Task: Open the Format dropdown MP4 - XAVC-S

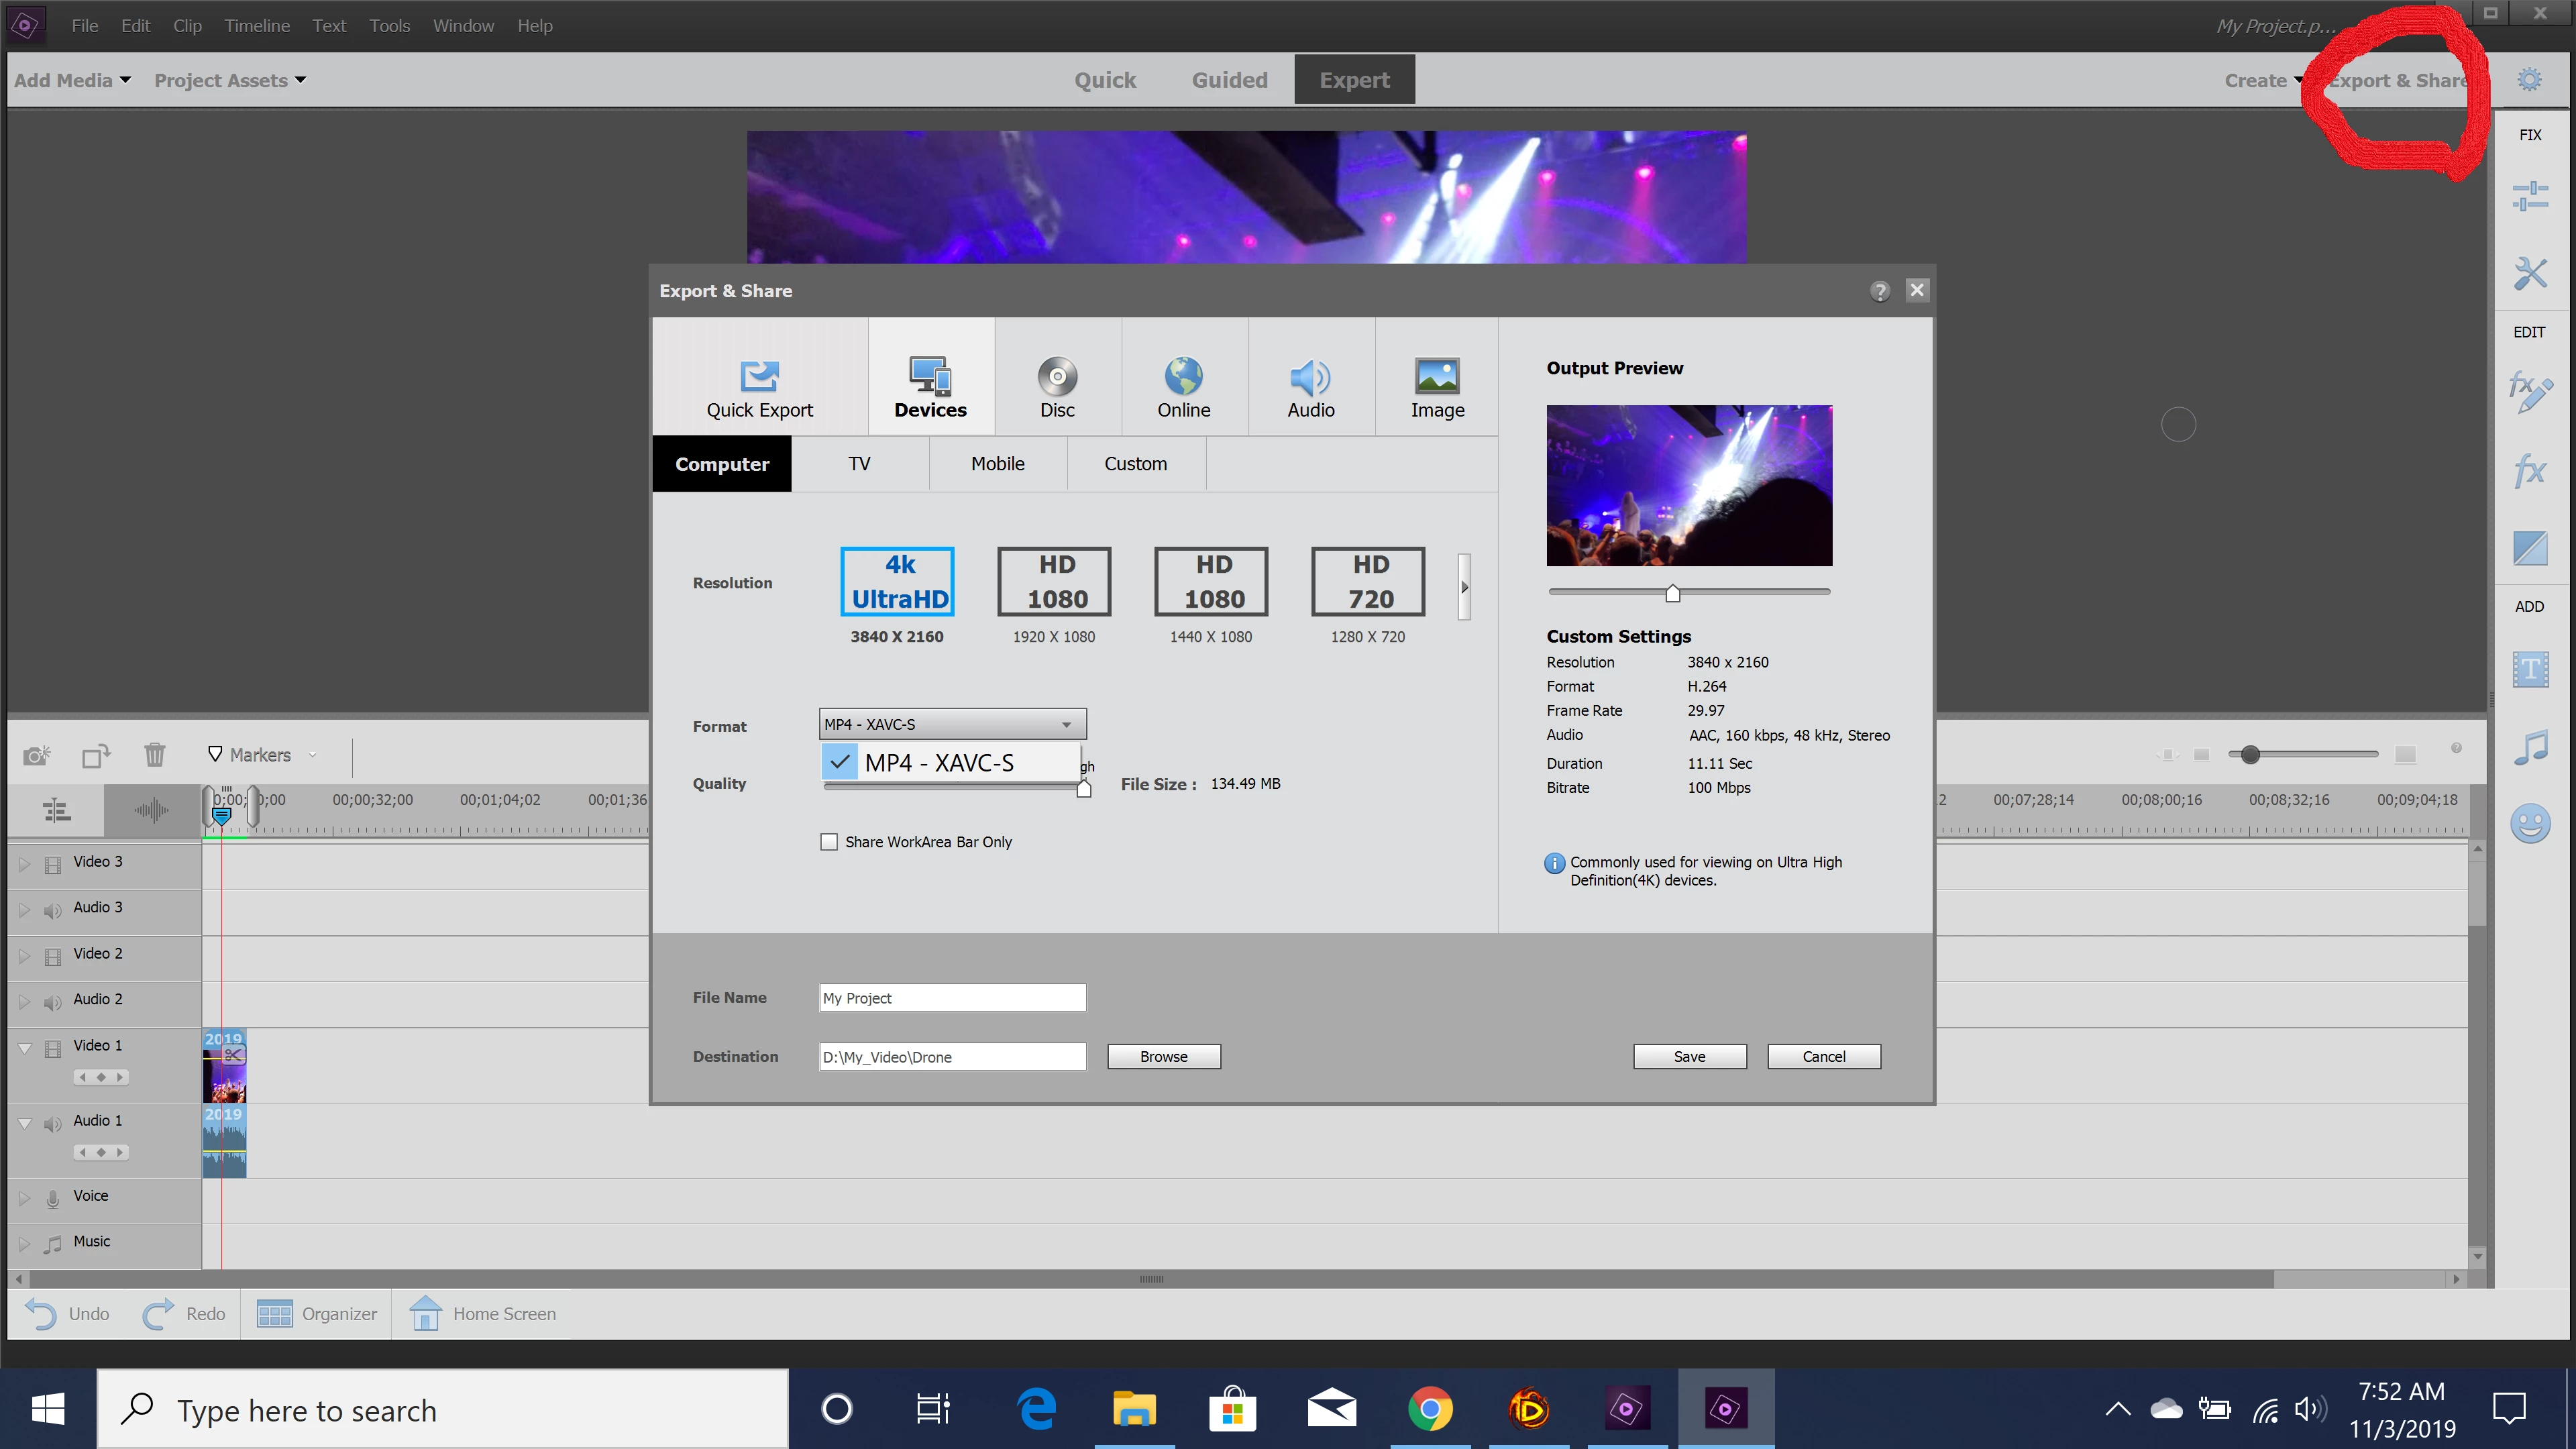Action: (951, 724)
